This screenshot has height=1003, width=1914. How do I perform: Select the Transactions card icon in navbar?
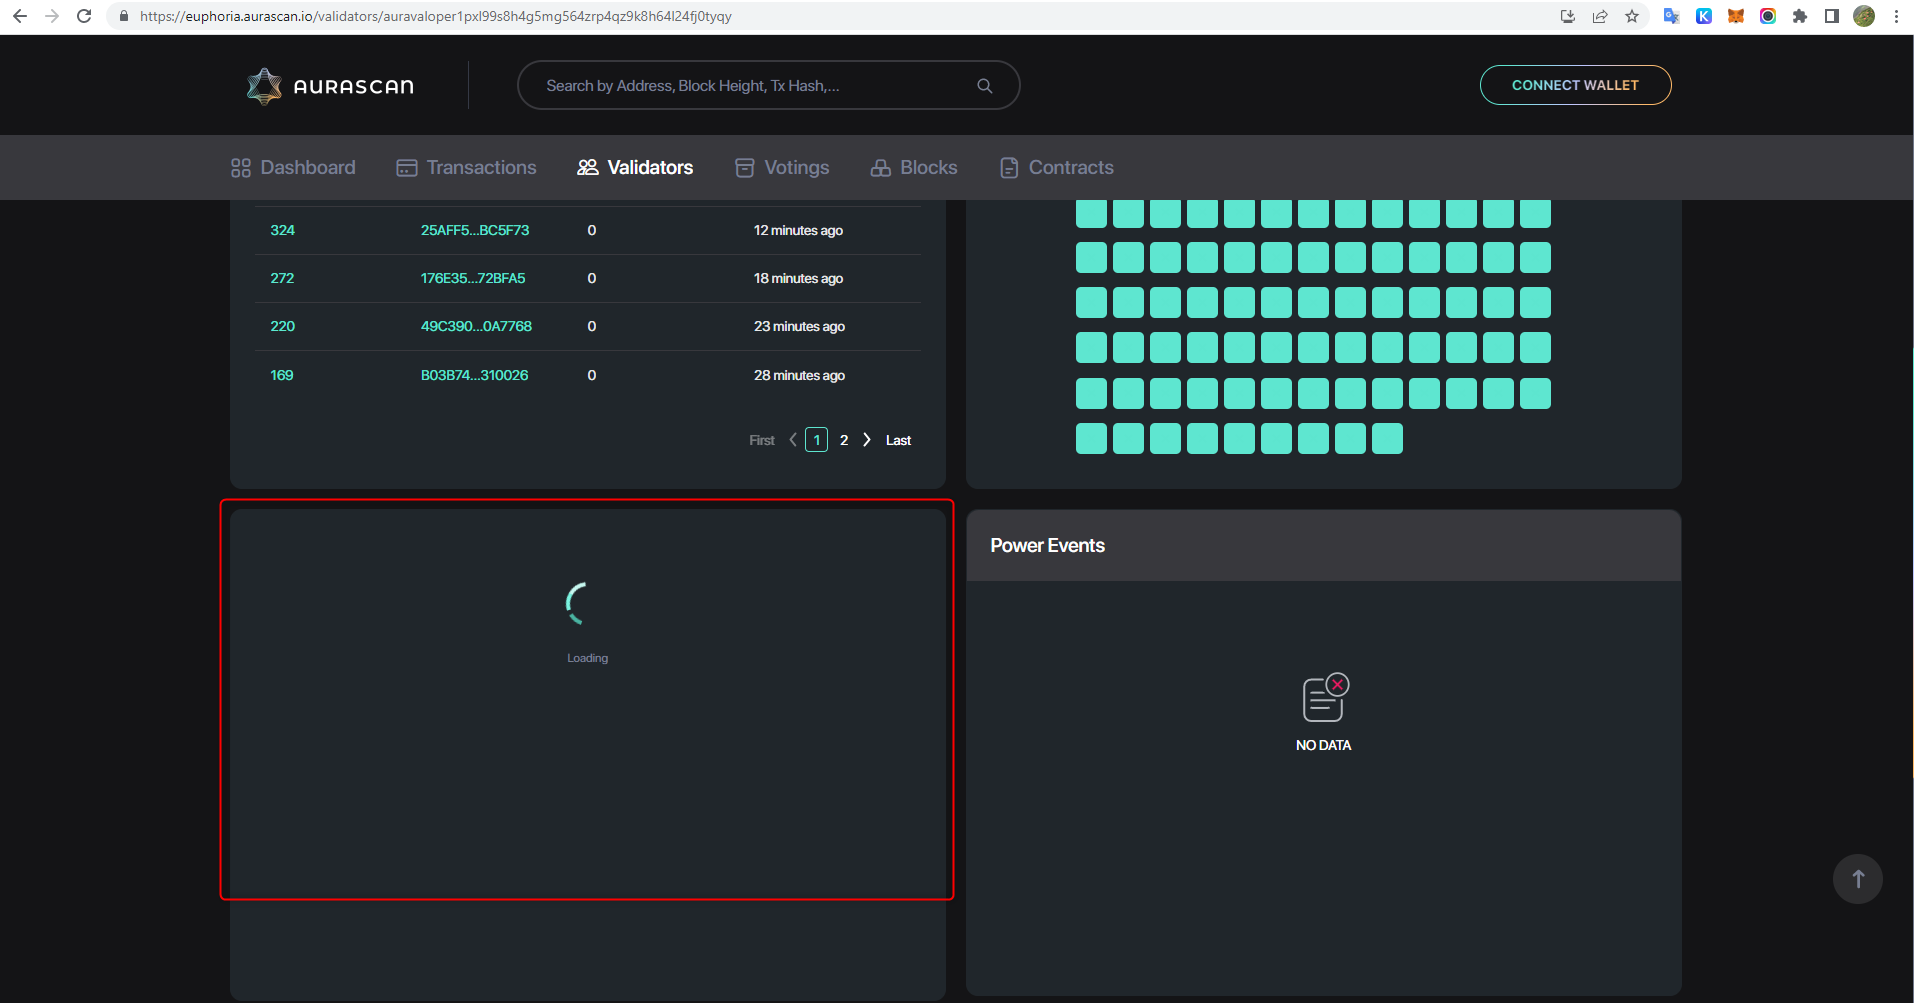click(406, 167)
